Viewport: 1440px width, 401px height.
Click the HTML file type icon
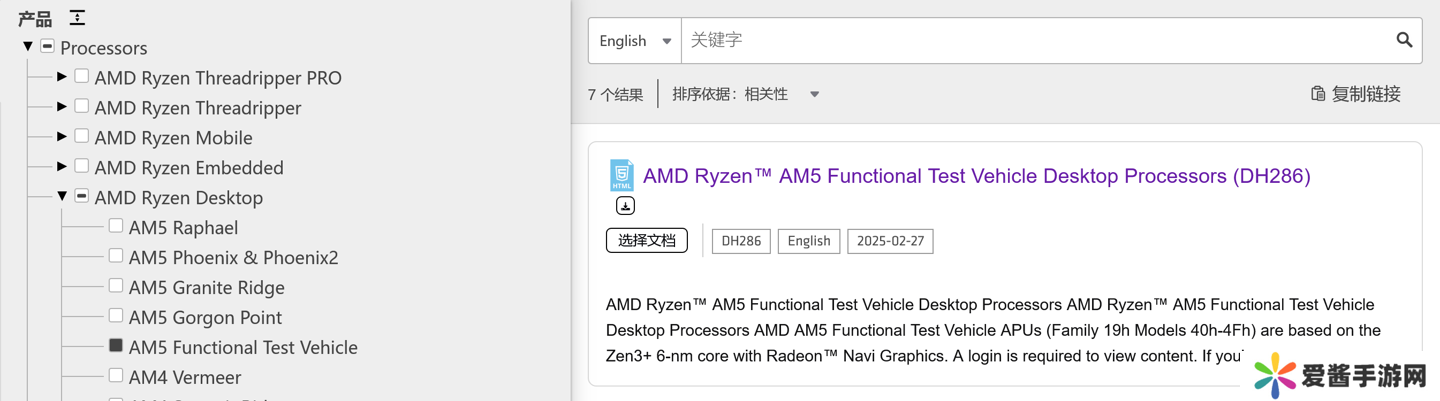click(621, 175)
